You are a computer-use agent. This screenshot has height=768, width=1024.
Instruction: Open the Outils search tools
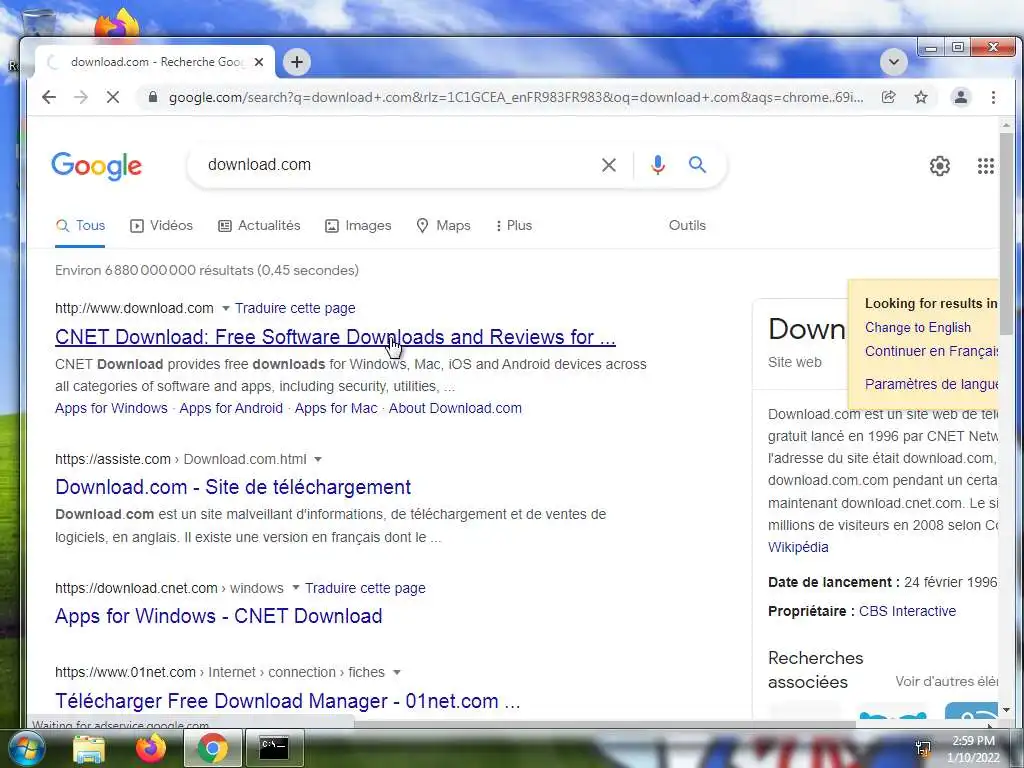pyautogui.click(x=687, y=225)
